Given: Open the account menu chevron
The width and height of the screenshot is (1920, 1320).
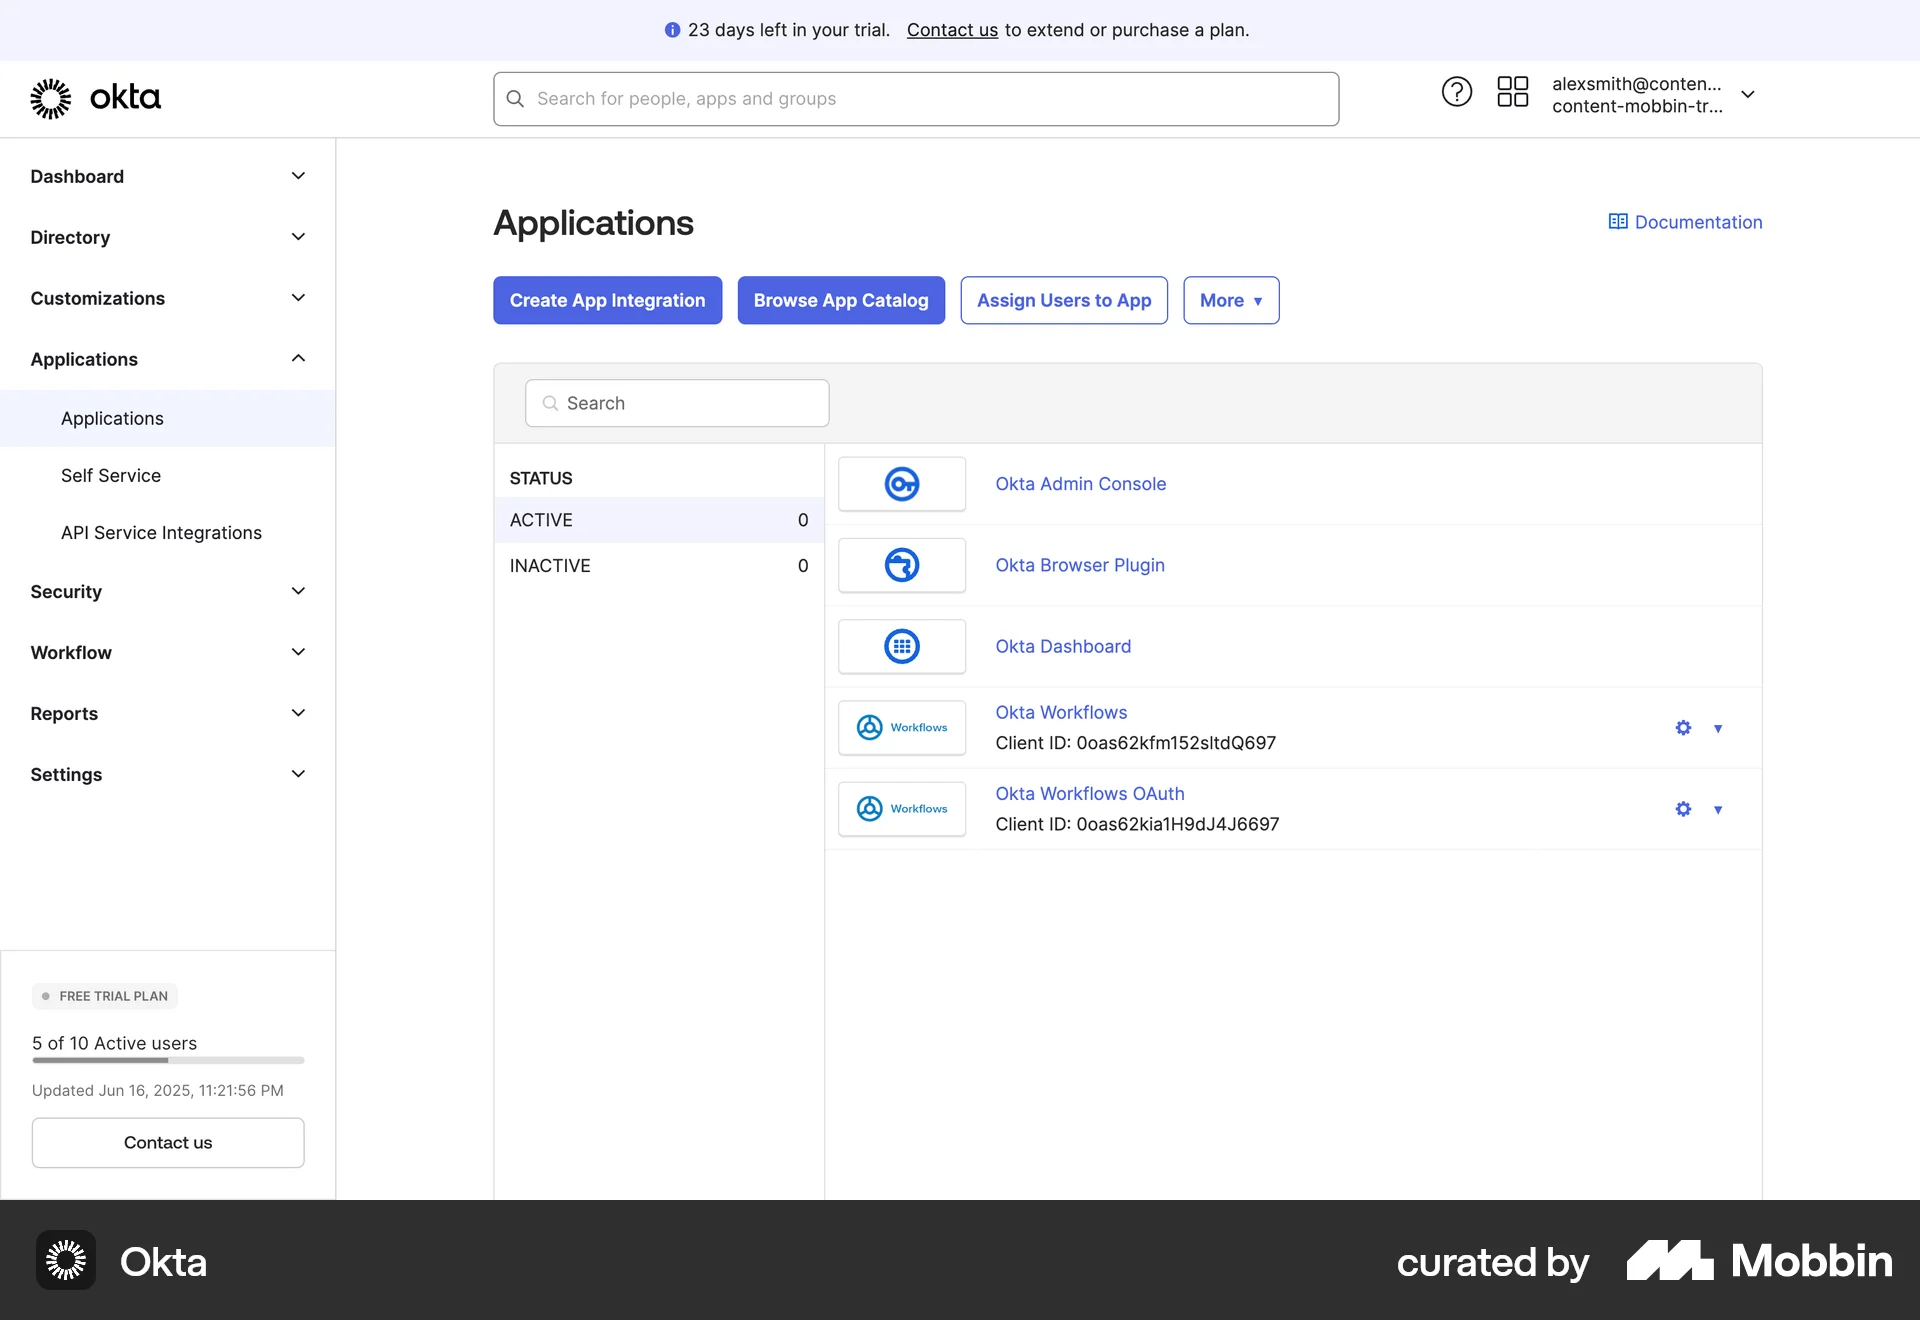Looking at the screenshot, I should [x=1748, y=94].
